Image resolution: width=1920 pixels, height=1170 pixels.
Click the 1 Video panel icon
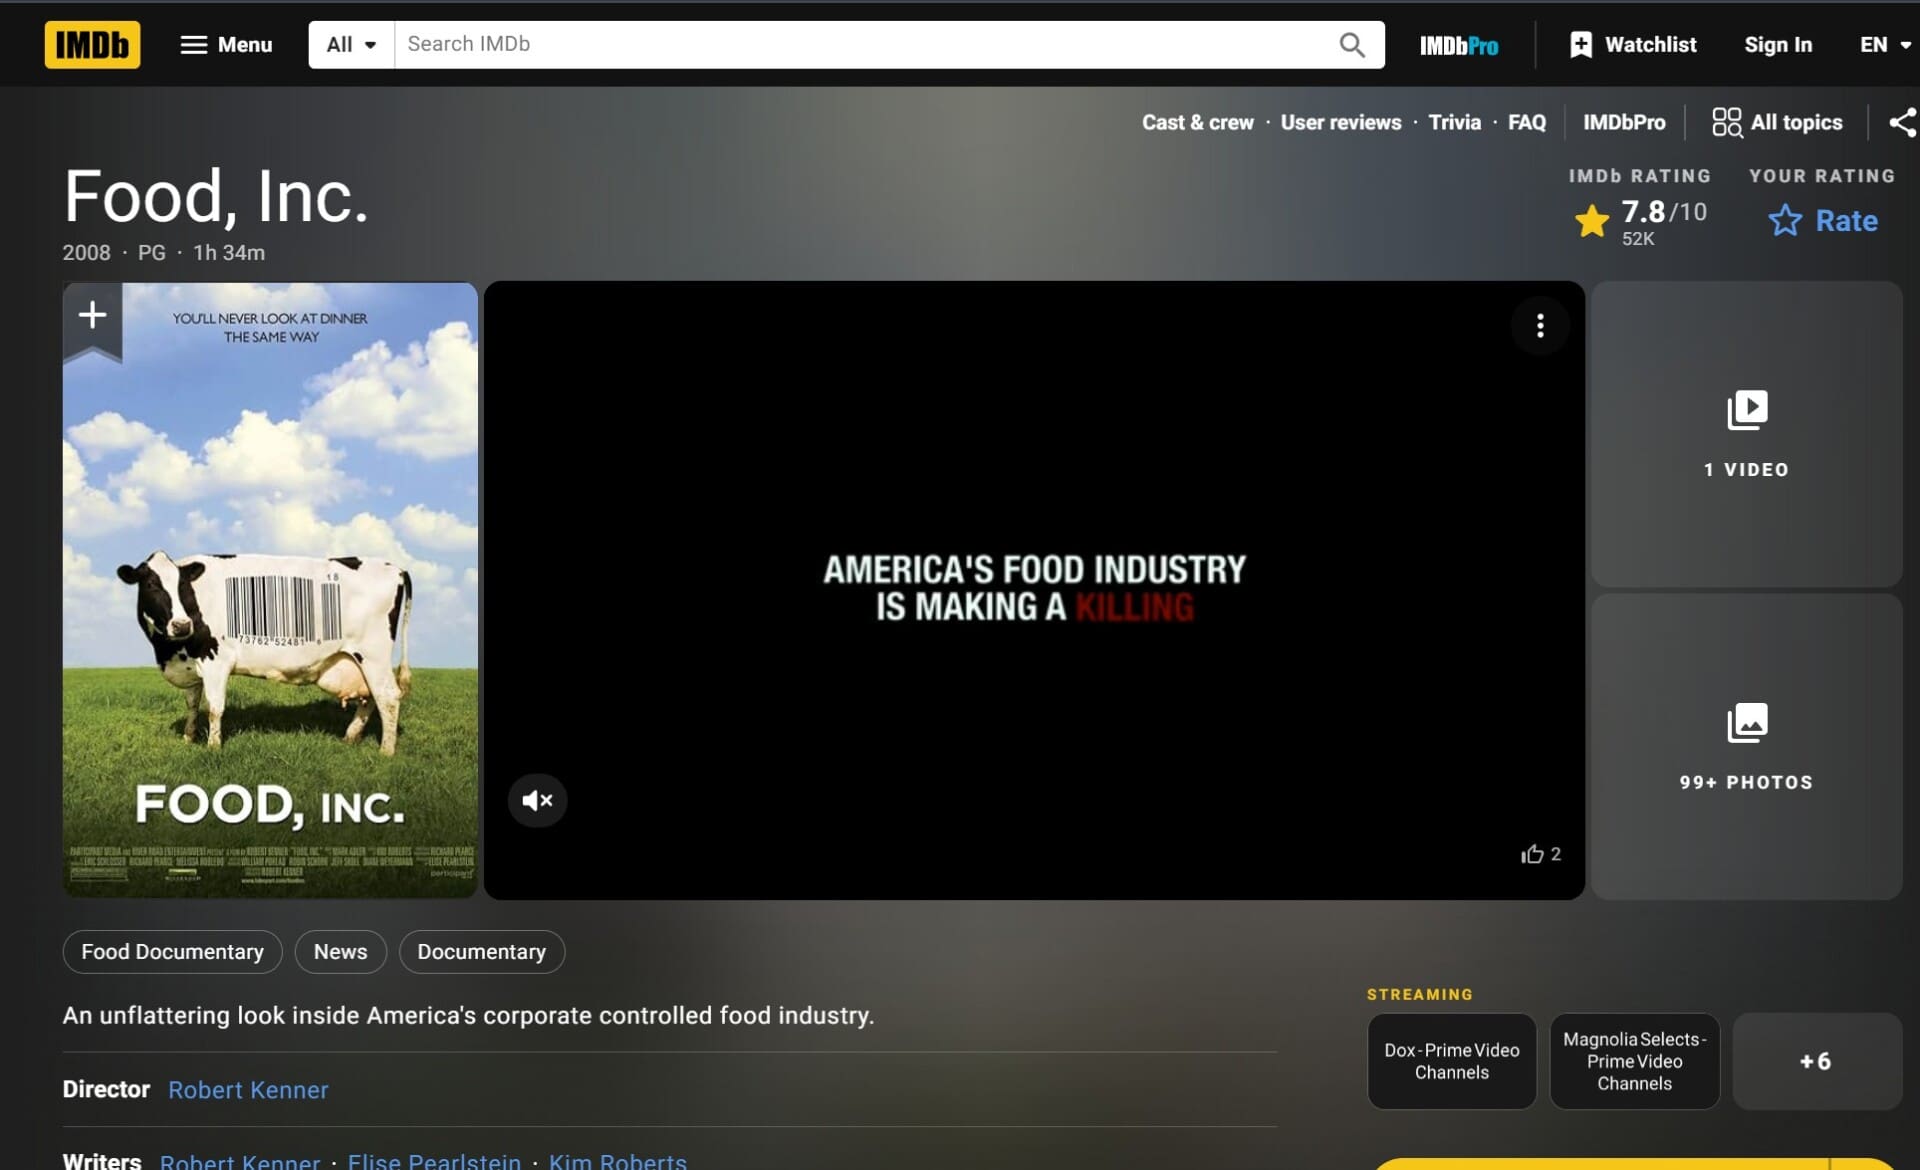[x=1745, y=409]
